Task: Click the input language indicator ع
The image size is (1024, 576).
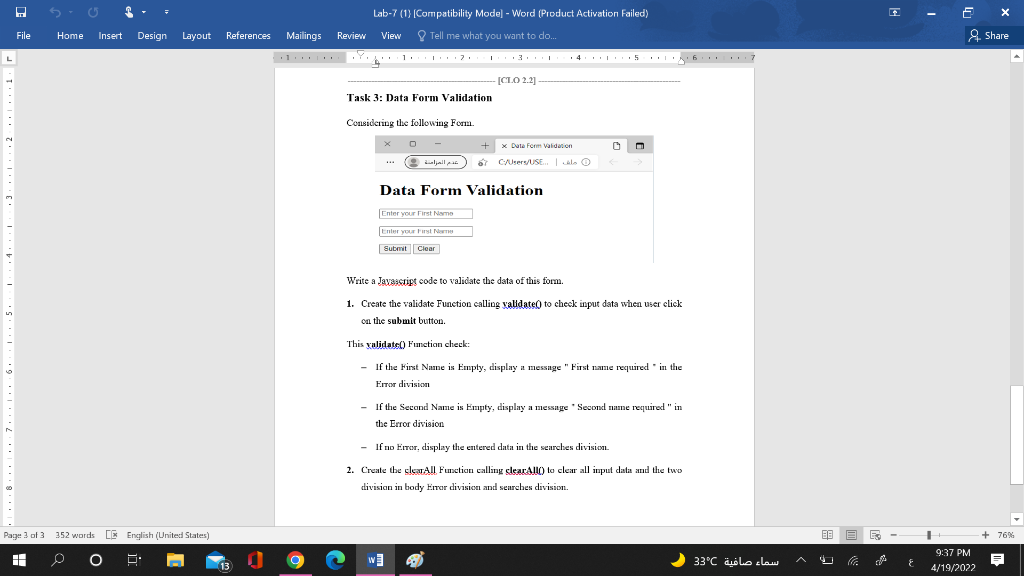Action: 911,561
